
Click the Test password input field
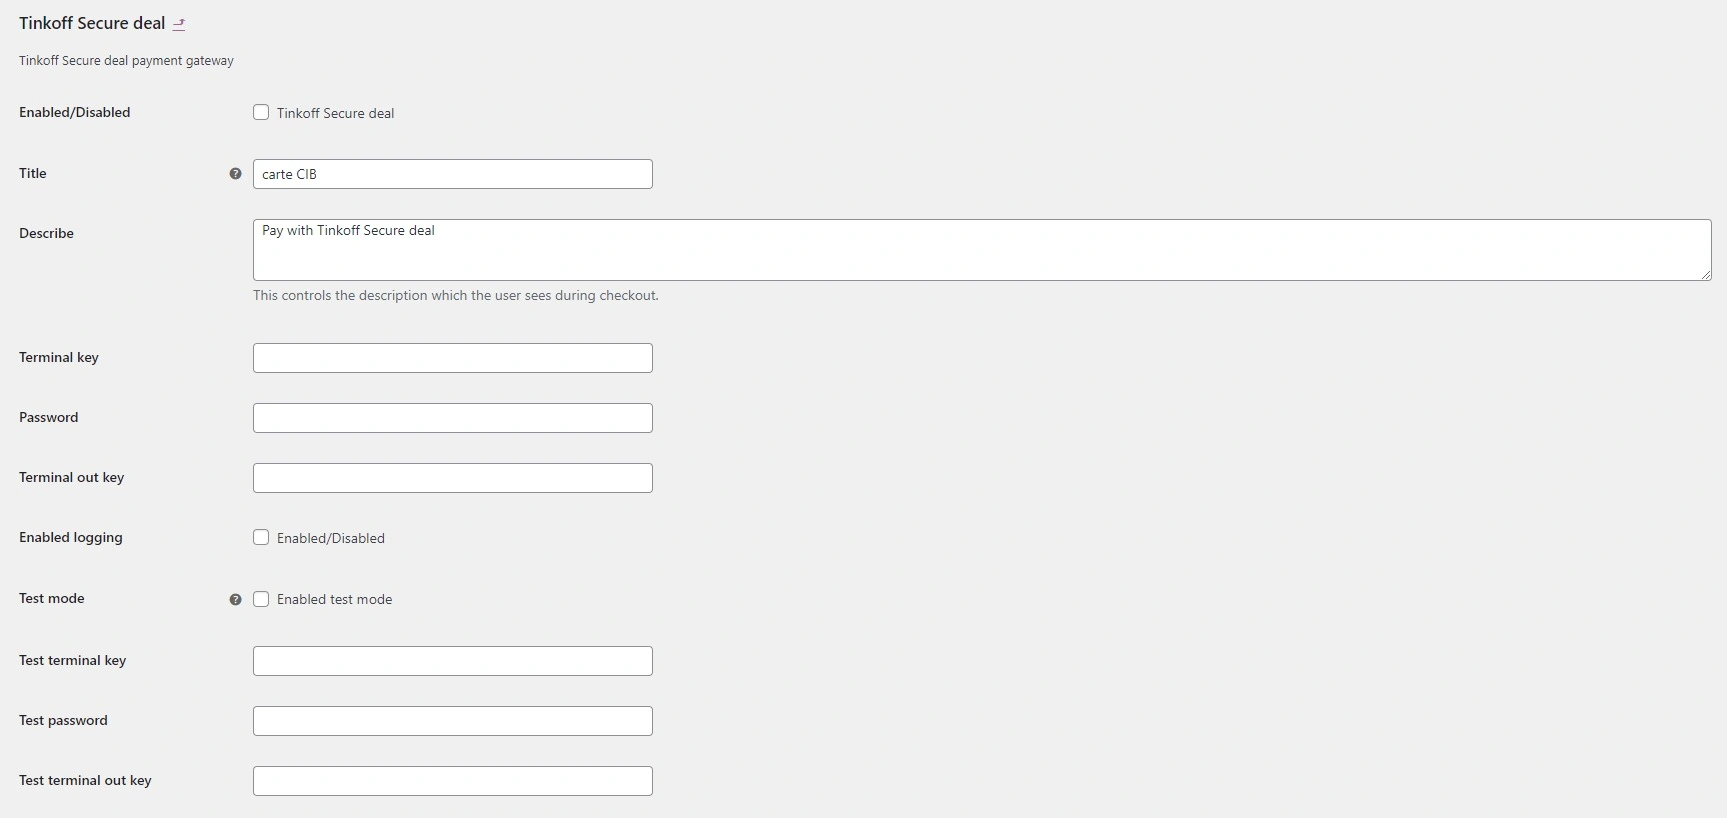[x=453, y=721]
